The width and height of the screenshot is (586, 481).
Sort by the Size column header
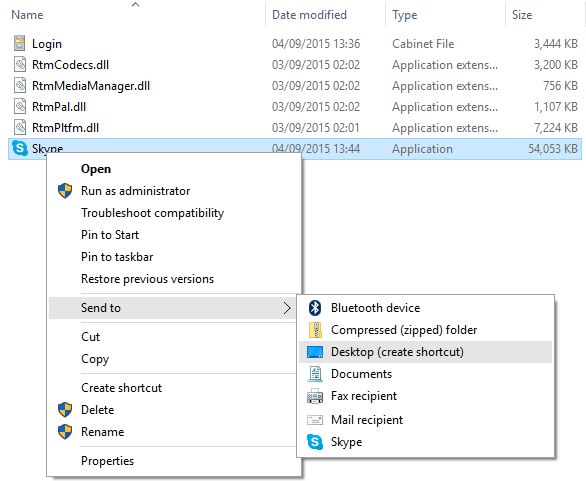pyautogui.click(x=522, y=15)
